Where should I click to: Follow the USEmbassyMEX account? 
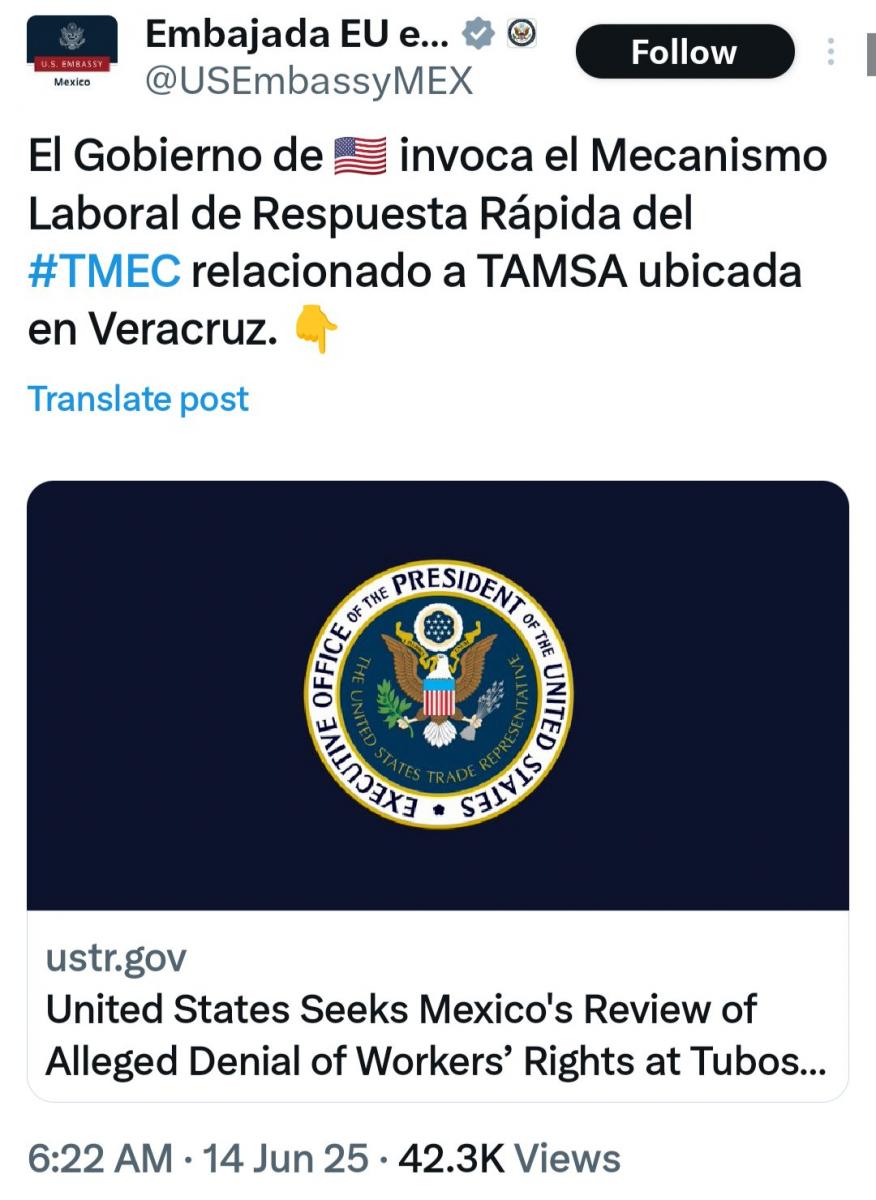[x=684, y=52]
